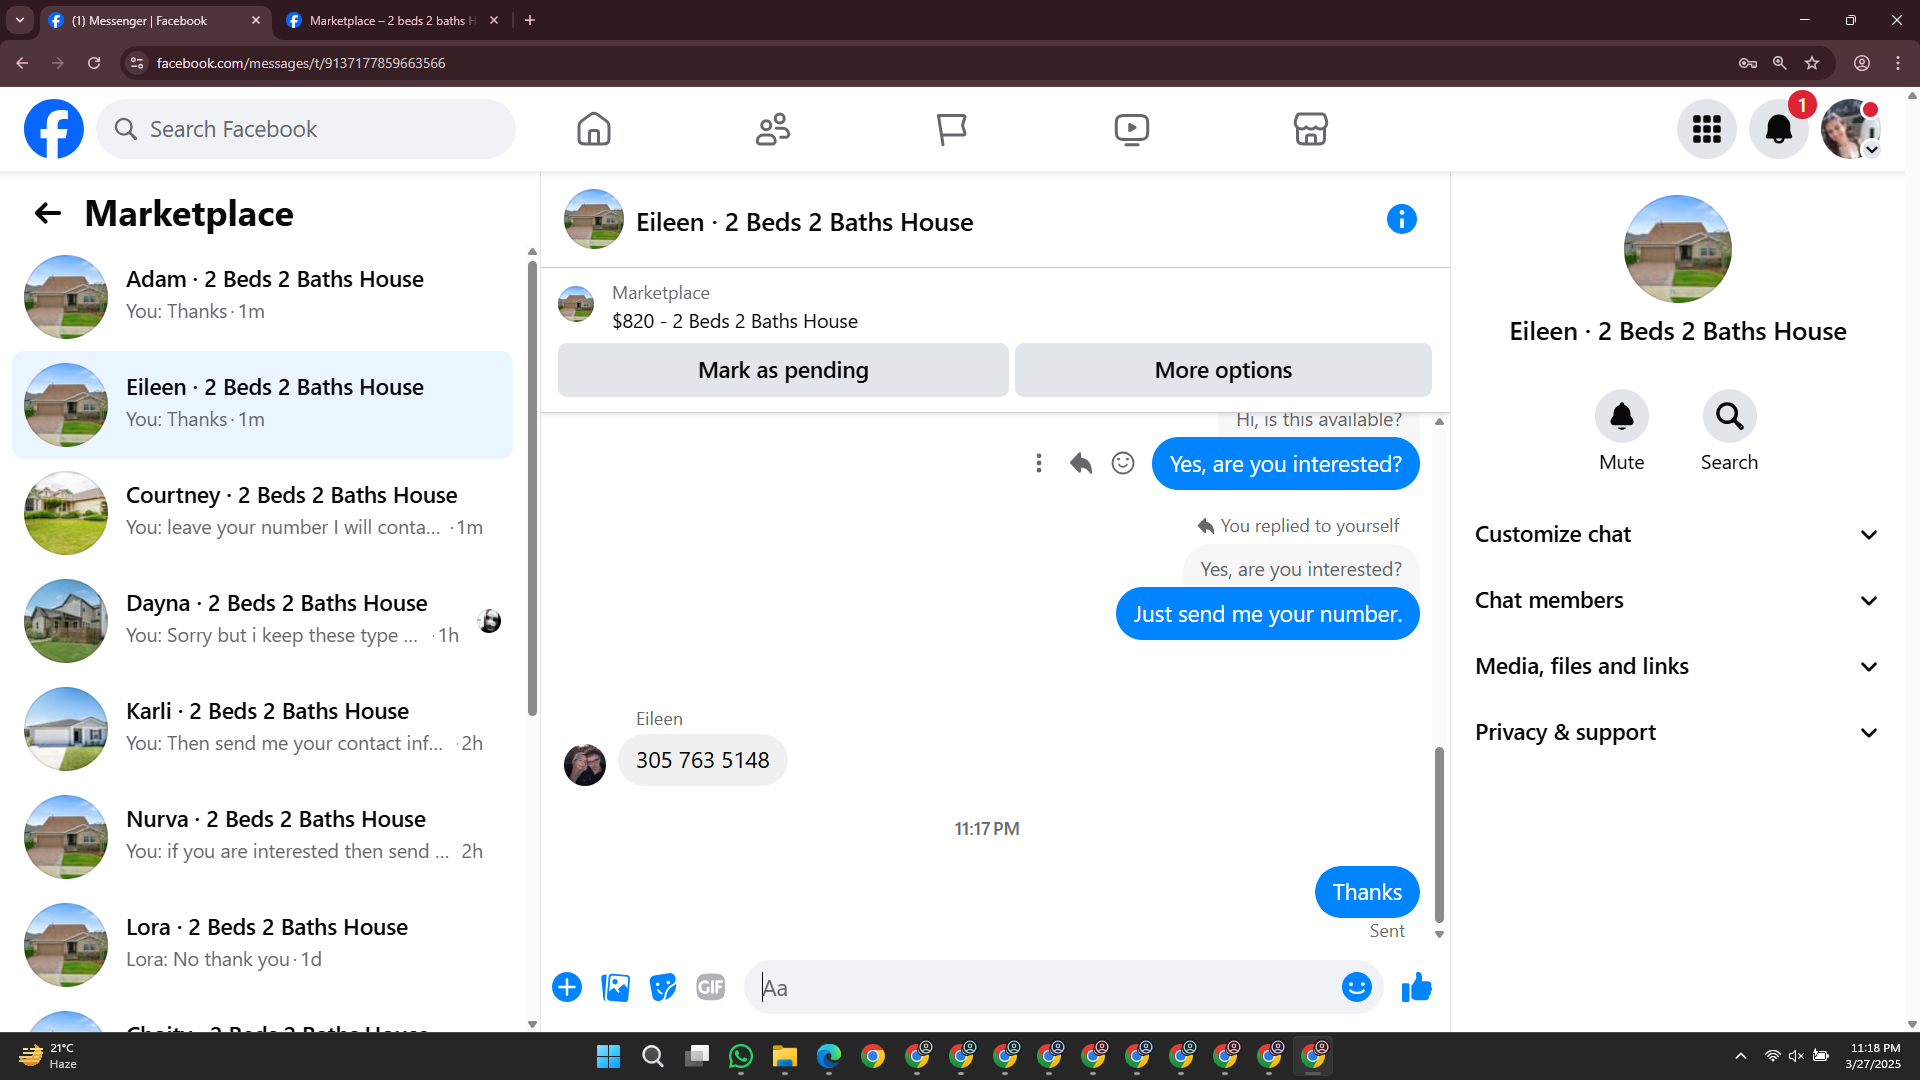Reload the page
Viewport: 1920px width, 1080px height.
[94, 63]
